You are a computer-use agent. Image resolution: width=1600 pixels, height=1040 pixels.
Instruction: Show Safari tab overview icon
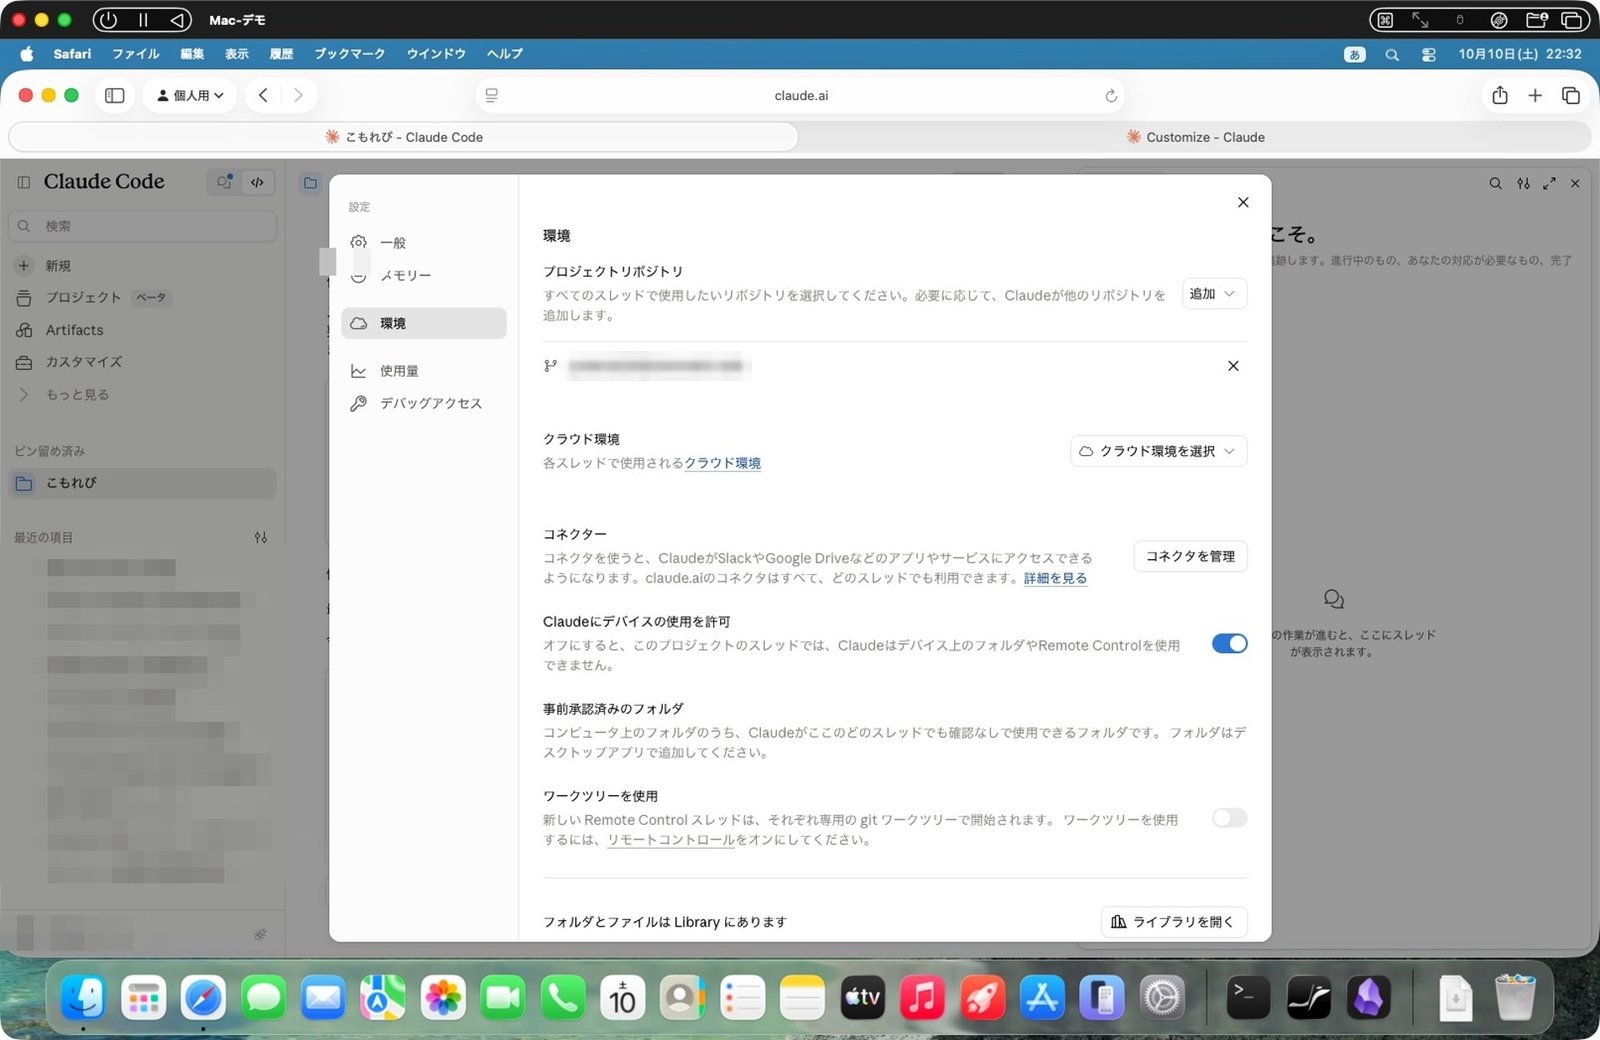pos(1570,96)
